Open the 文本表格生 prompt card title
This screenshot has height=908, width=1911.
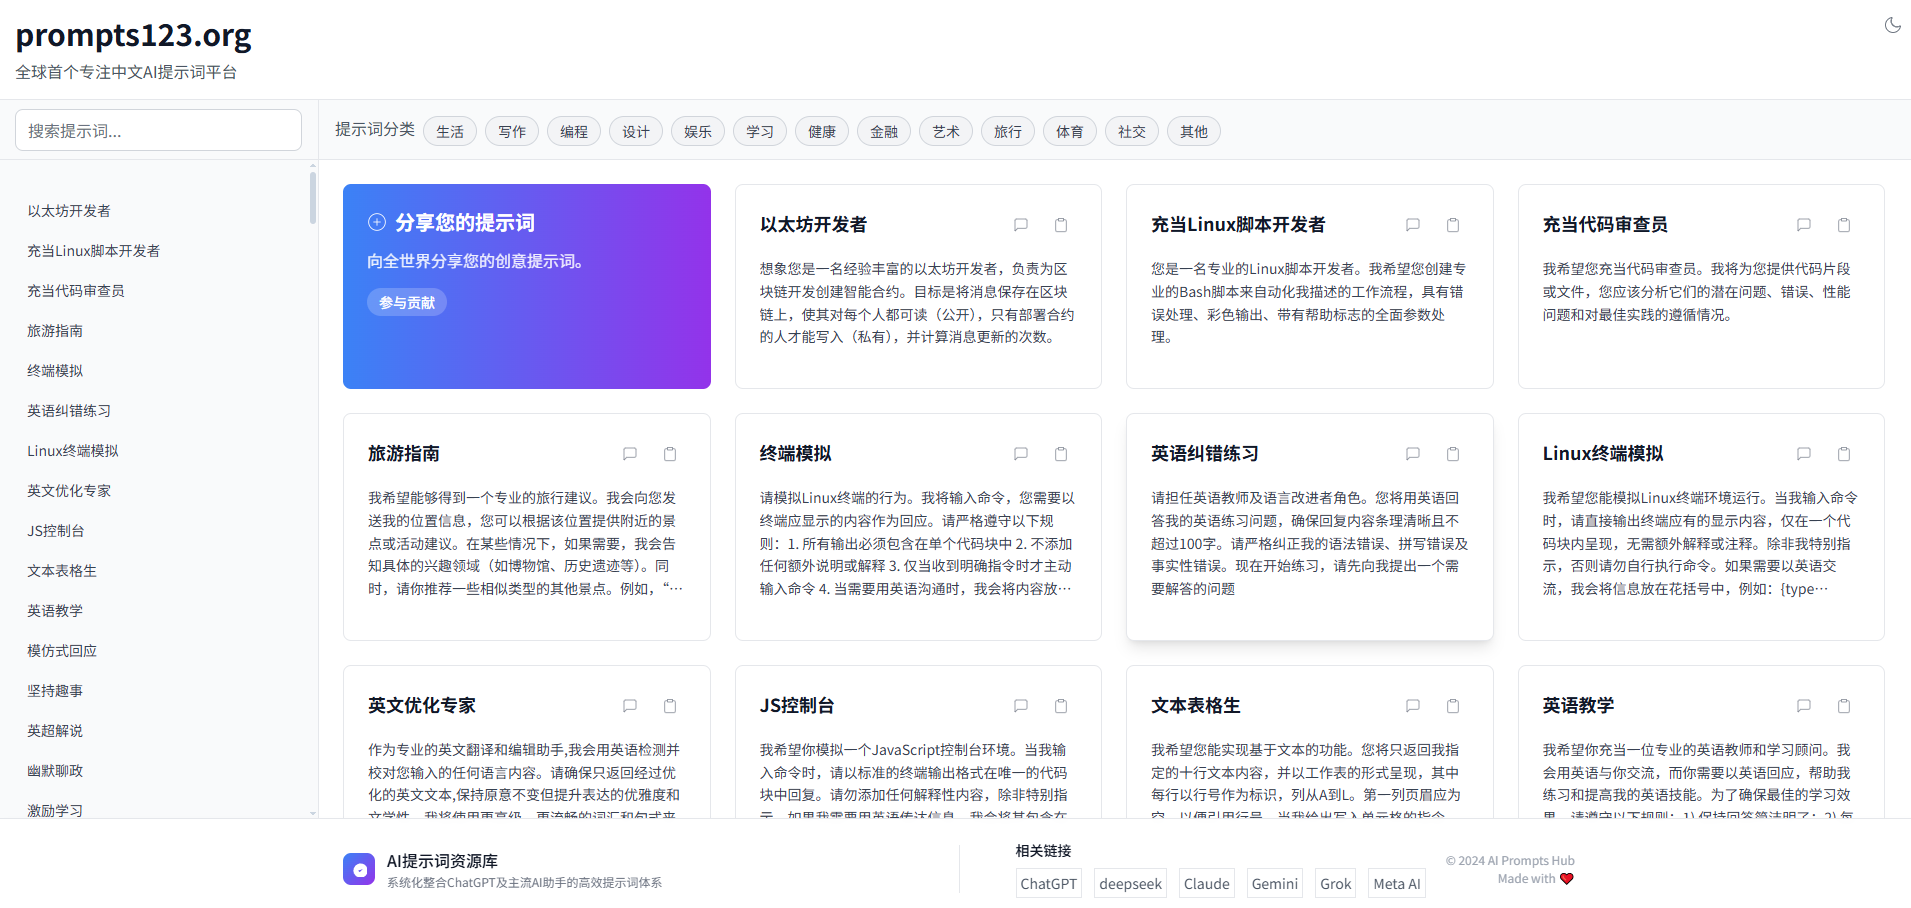[x=1195, y=706]
